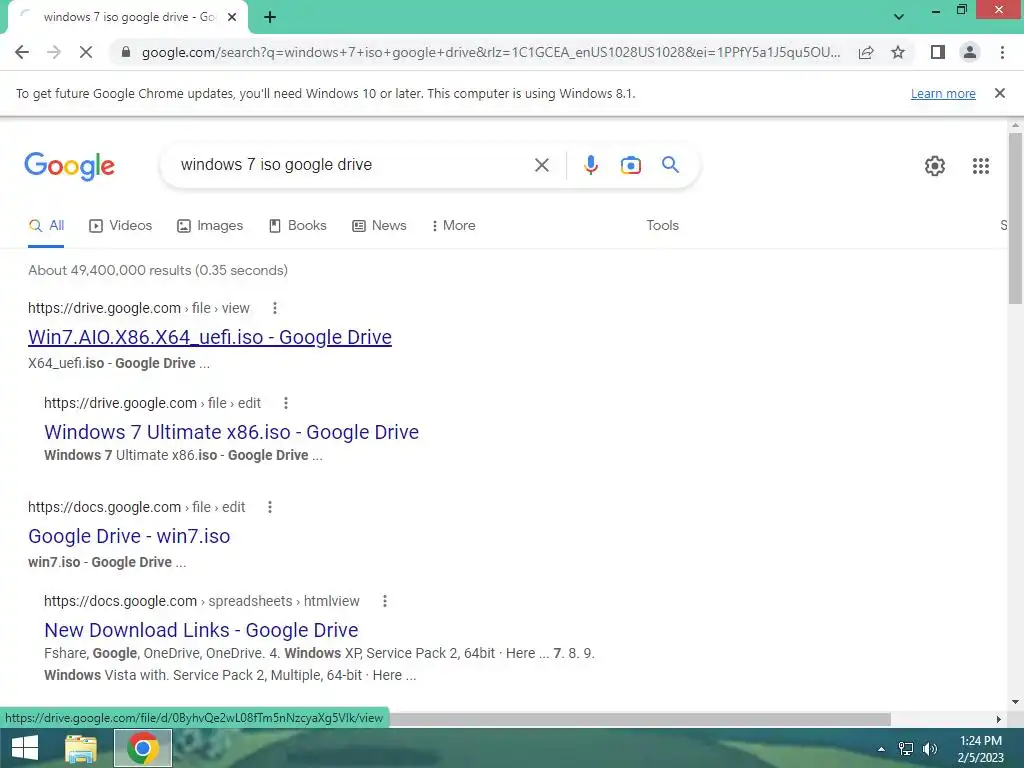
Task: Open options for Win7.AIO result
Action: (x=275, y=308)
